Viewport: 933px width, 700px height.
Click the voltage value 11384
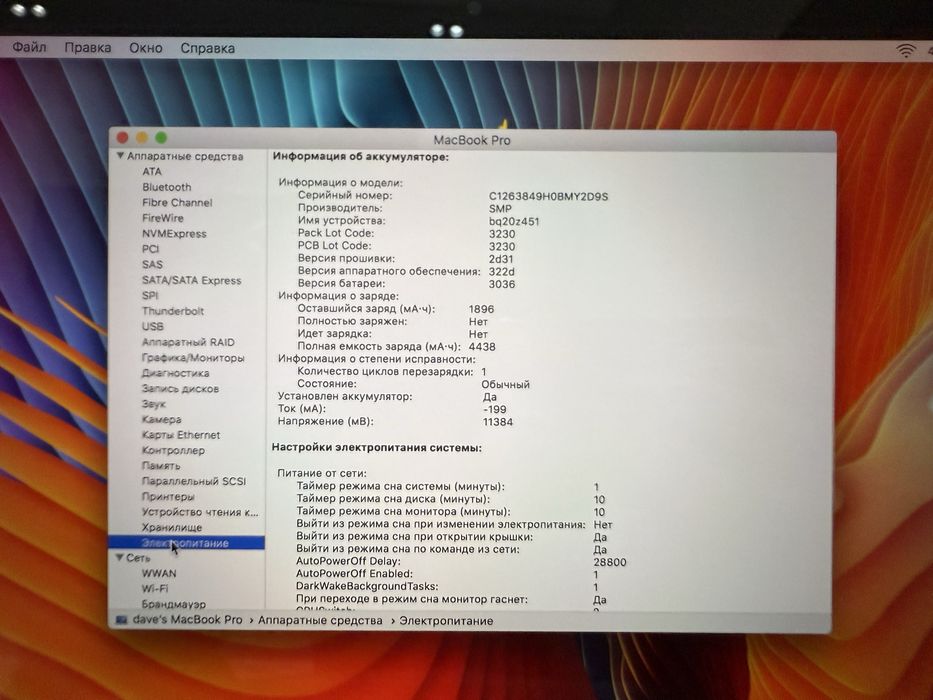(497, 421)
